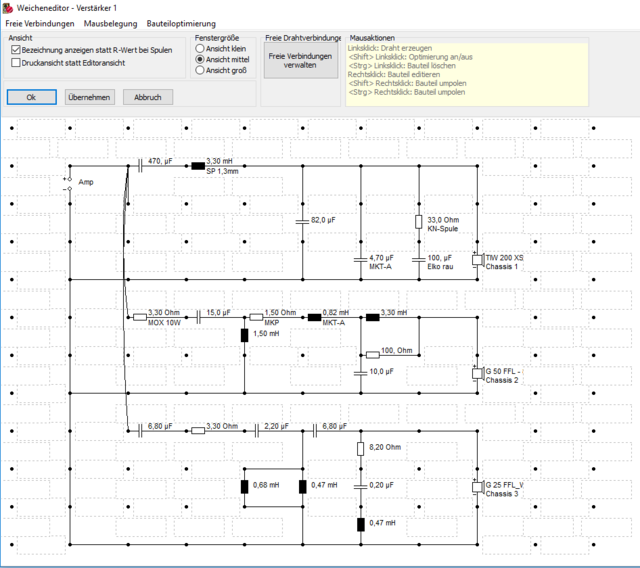
Task: Select the 0,68 mH inductor symbol
Action: pyautogui.click(x=245, y=487)
